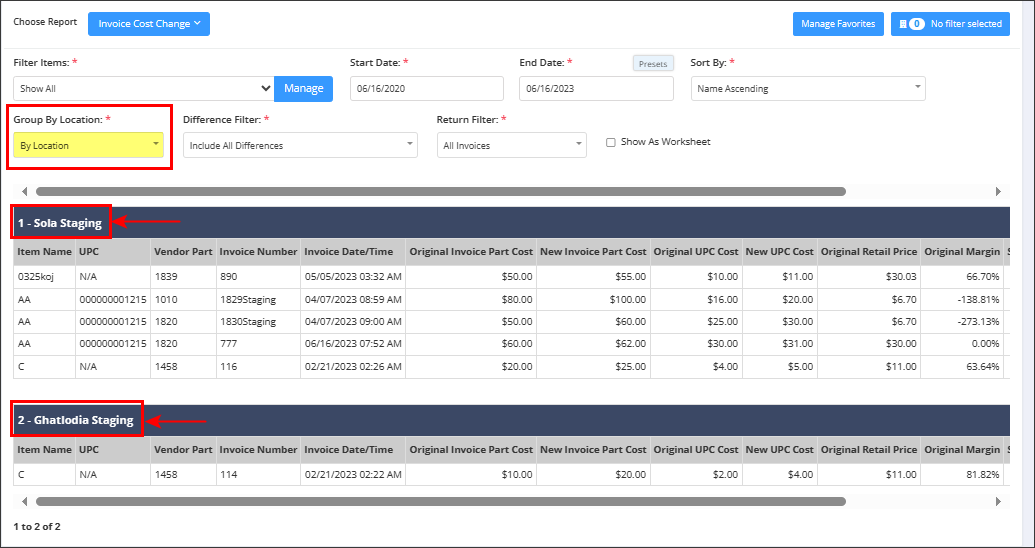
Task: Open the Difference Filter dropdown
Action: point(300,145)
